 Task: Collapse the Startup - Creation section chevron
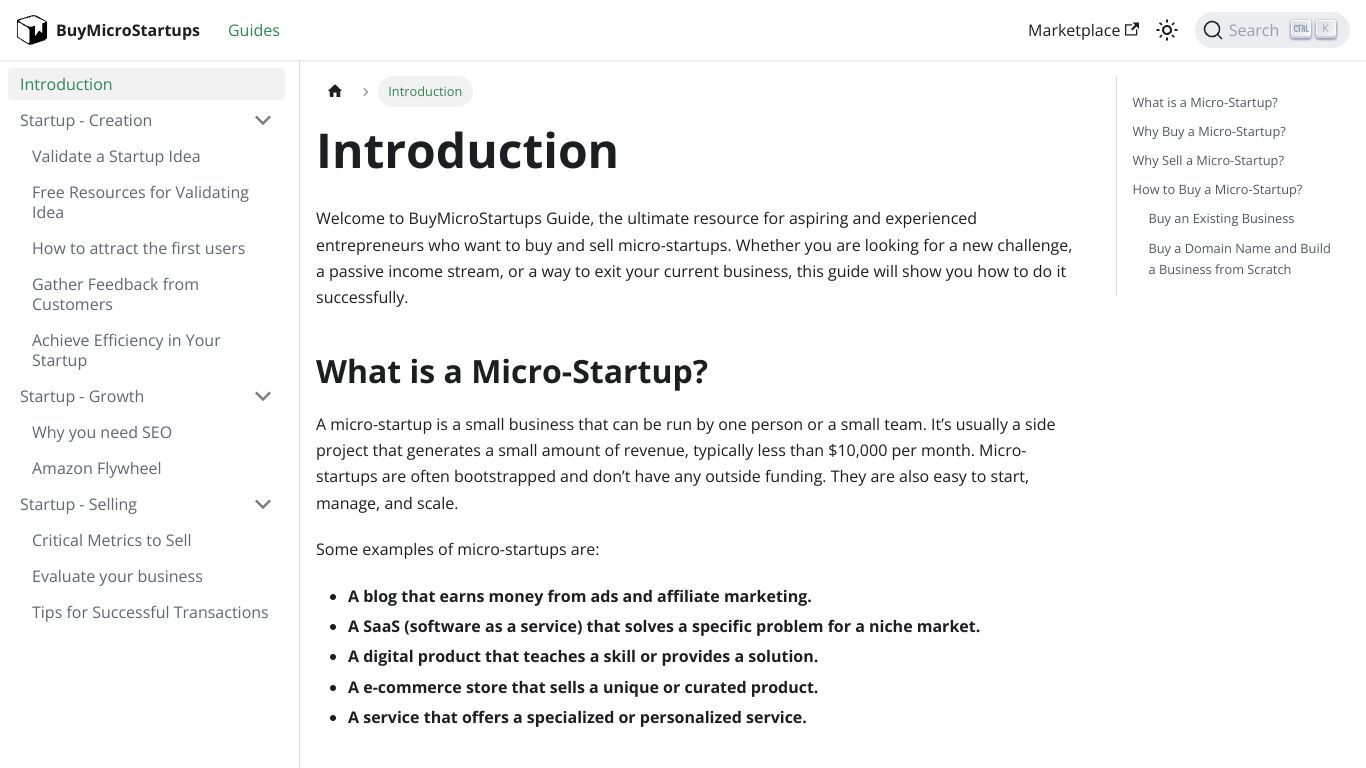(263, 120)
